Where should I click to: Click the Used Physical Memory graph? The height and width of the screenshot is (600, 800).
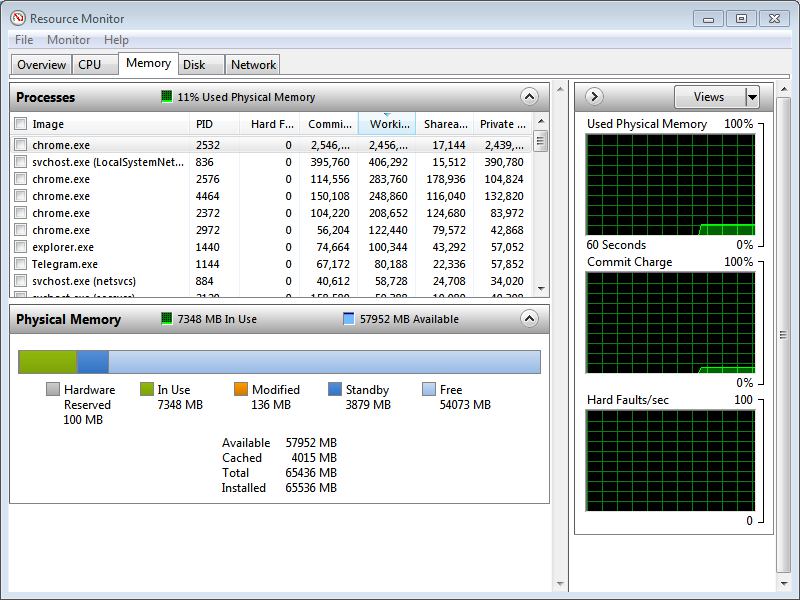point(670,185)
